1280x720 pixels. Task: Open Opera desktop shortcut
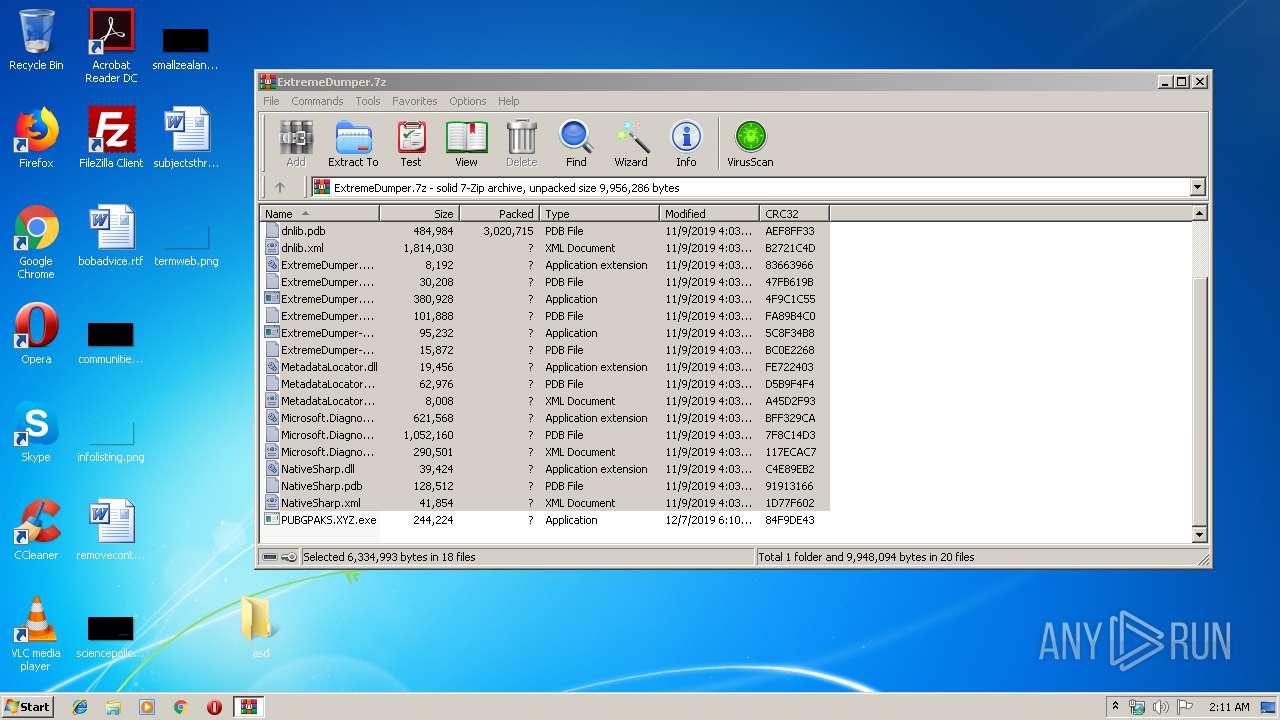[36, 334]
